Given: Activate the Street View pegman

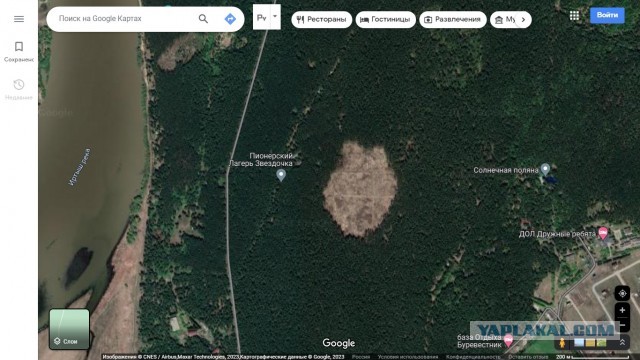Looking at the screenshot, I should 562,343.
